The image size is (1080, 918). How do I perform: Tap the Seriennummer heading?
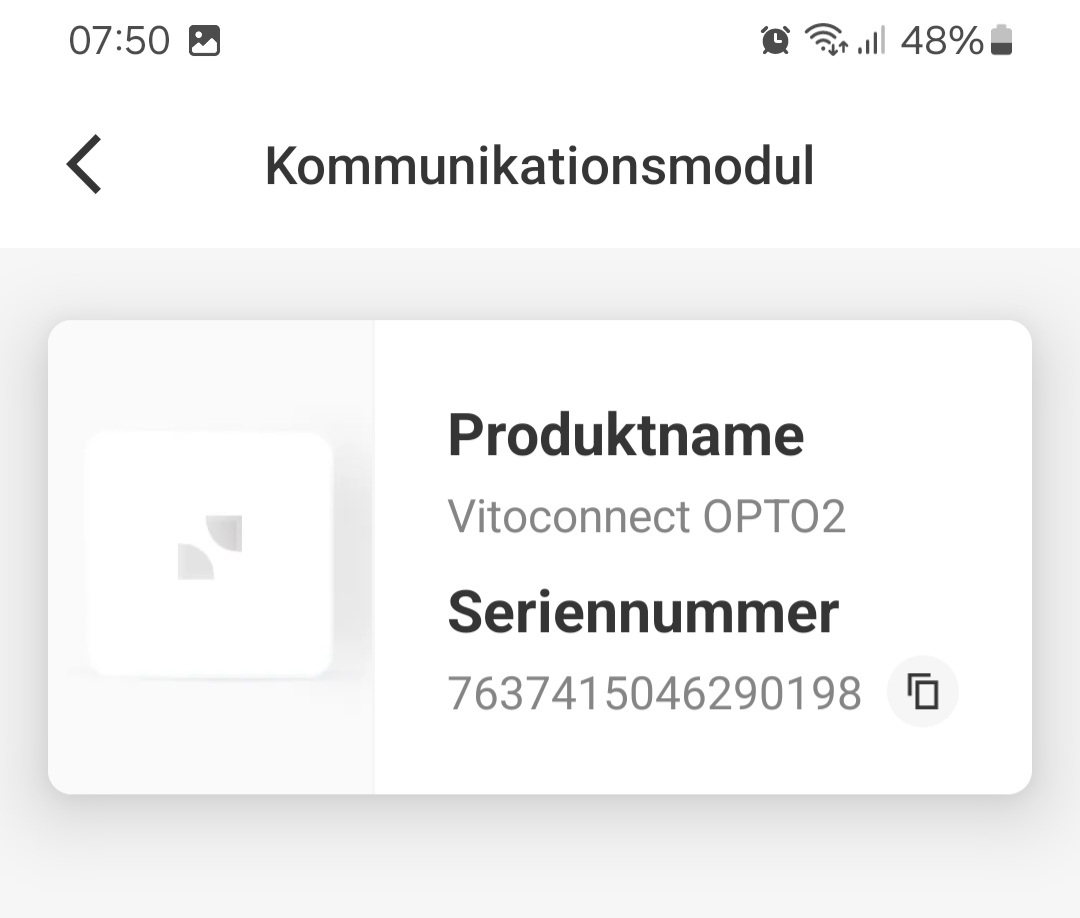point(643,612)
